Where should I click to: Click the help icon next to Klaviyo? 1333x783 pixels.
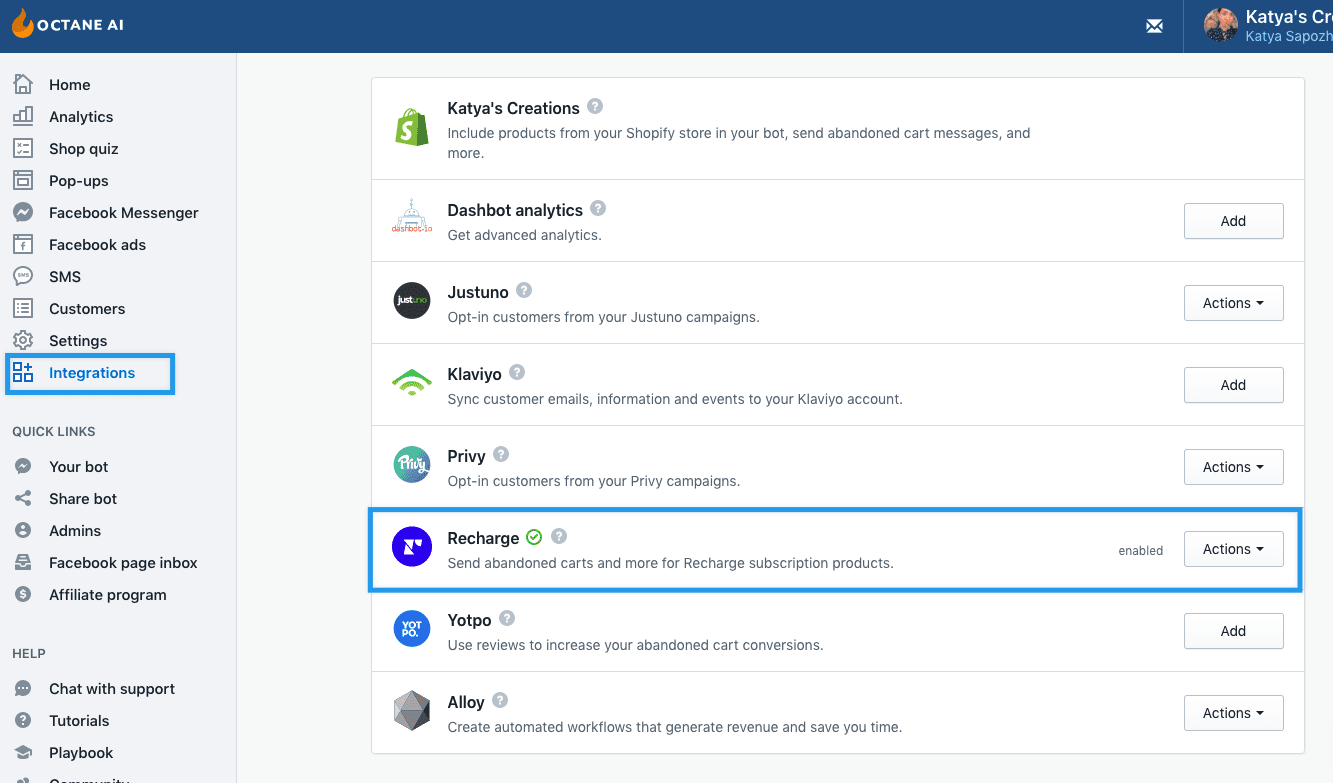[517, 372]
